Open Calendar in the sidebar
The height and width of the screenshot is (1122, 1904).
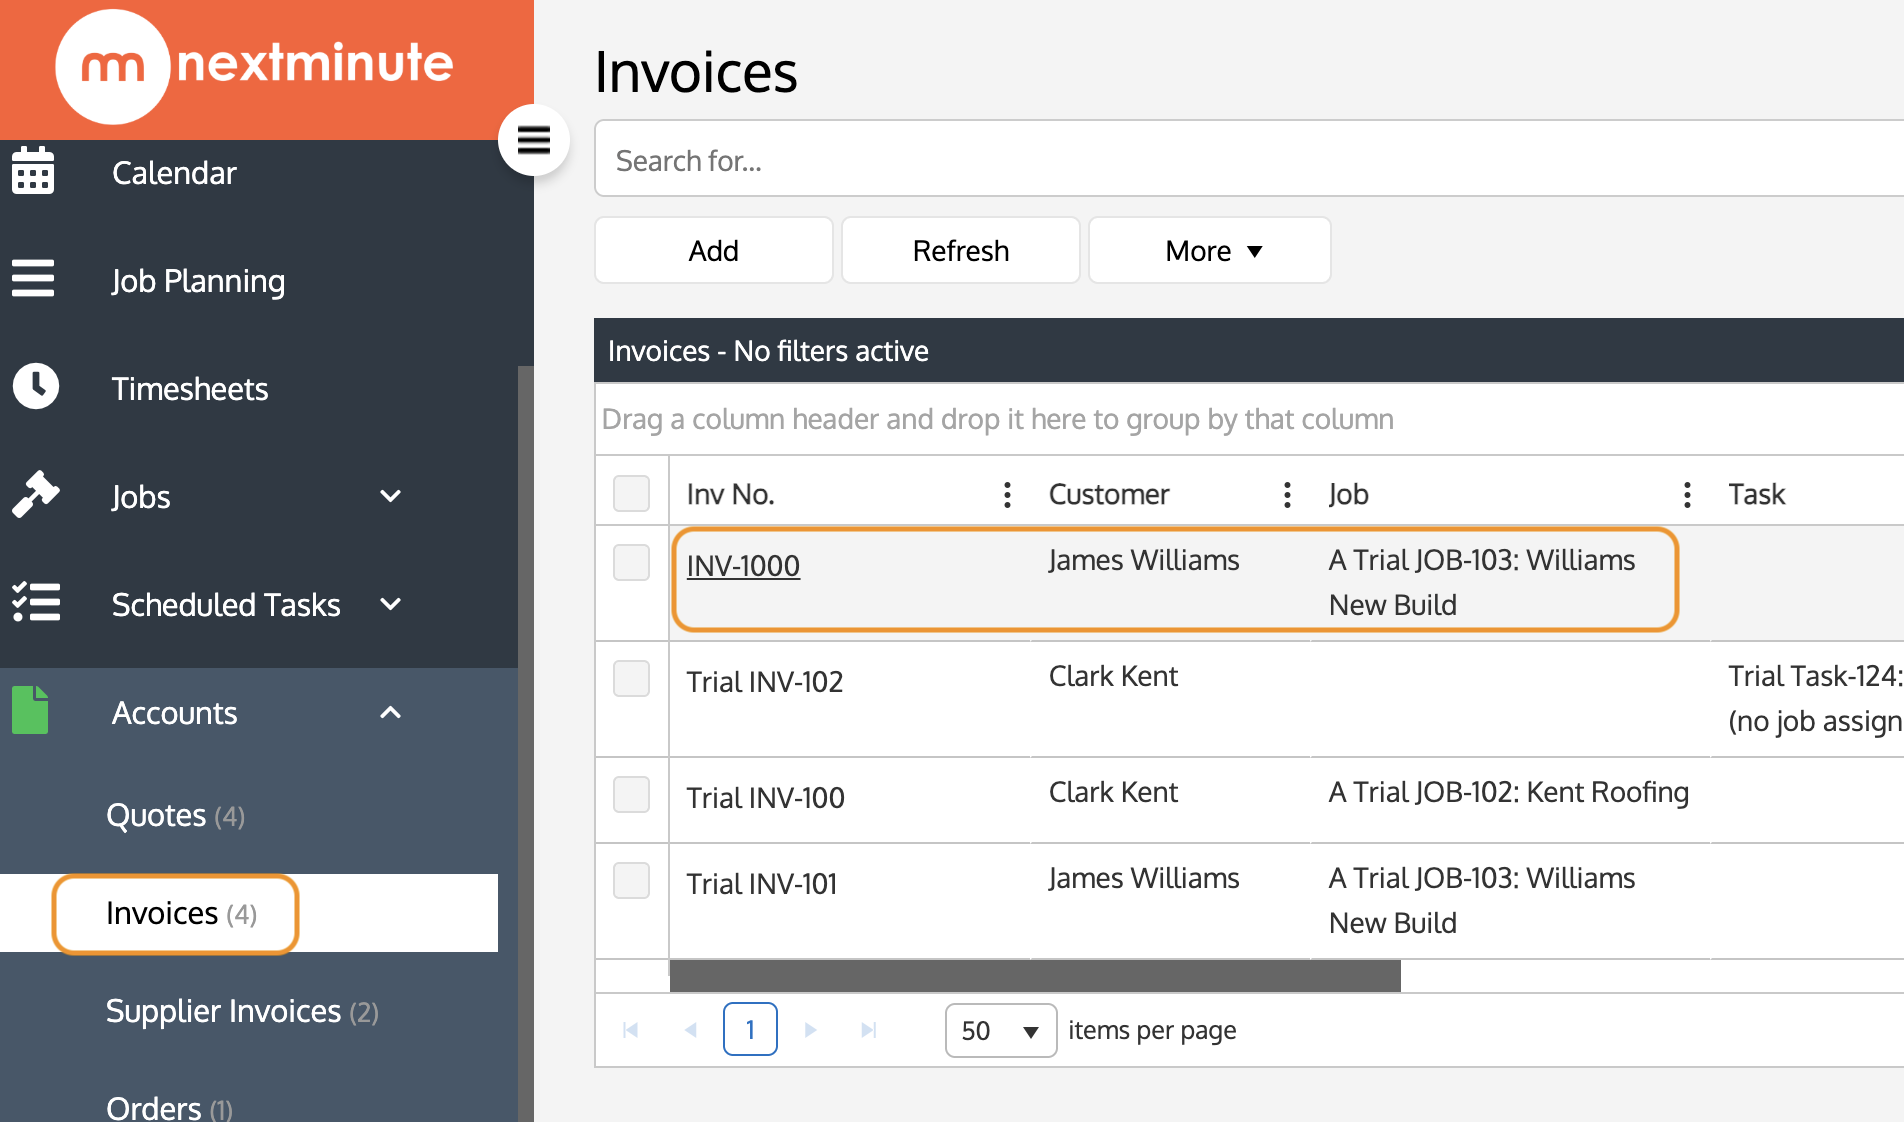[174, 173]
